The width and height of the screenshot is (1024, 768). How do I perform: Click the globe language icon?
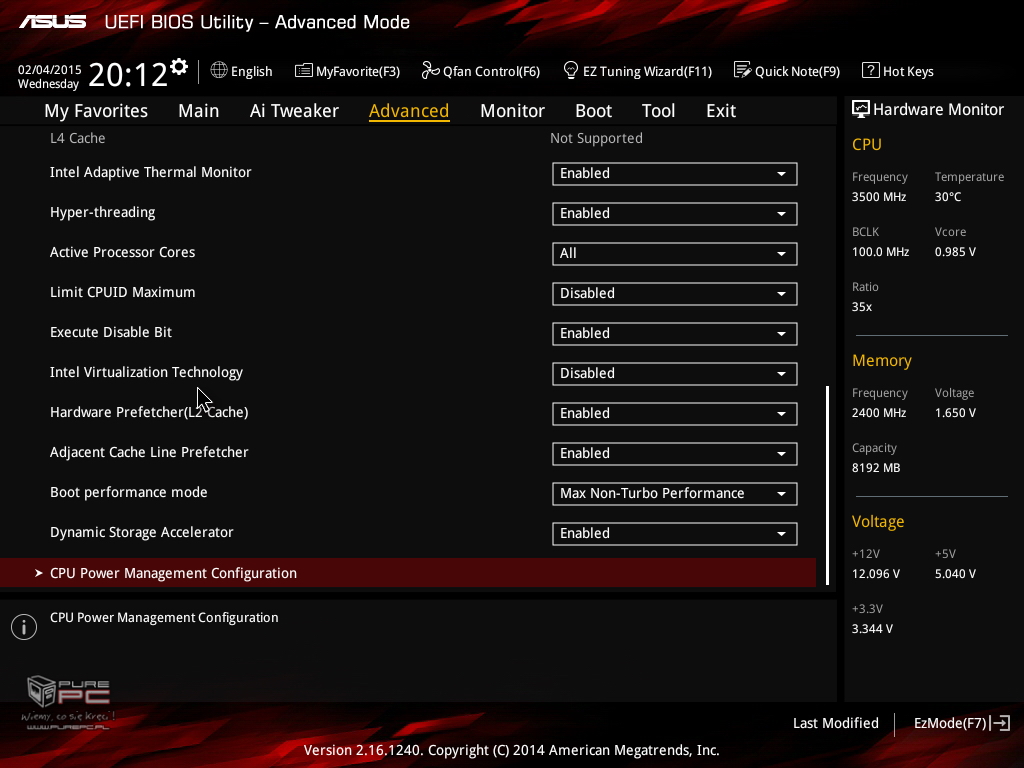[x=219, y=70]
